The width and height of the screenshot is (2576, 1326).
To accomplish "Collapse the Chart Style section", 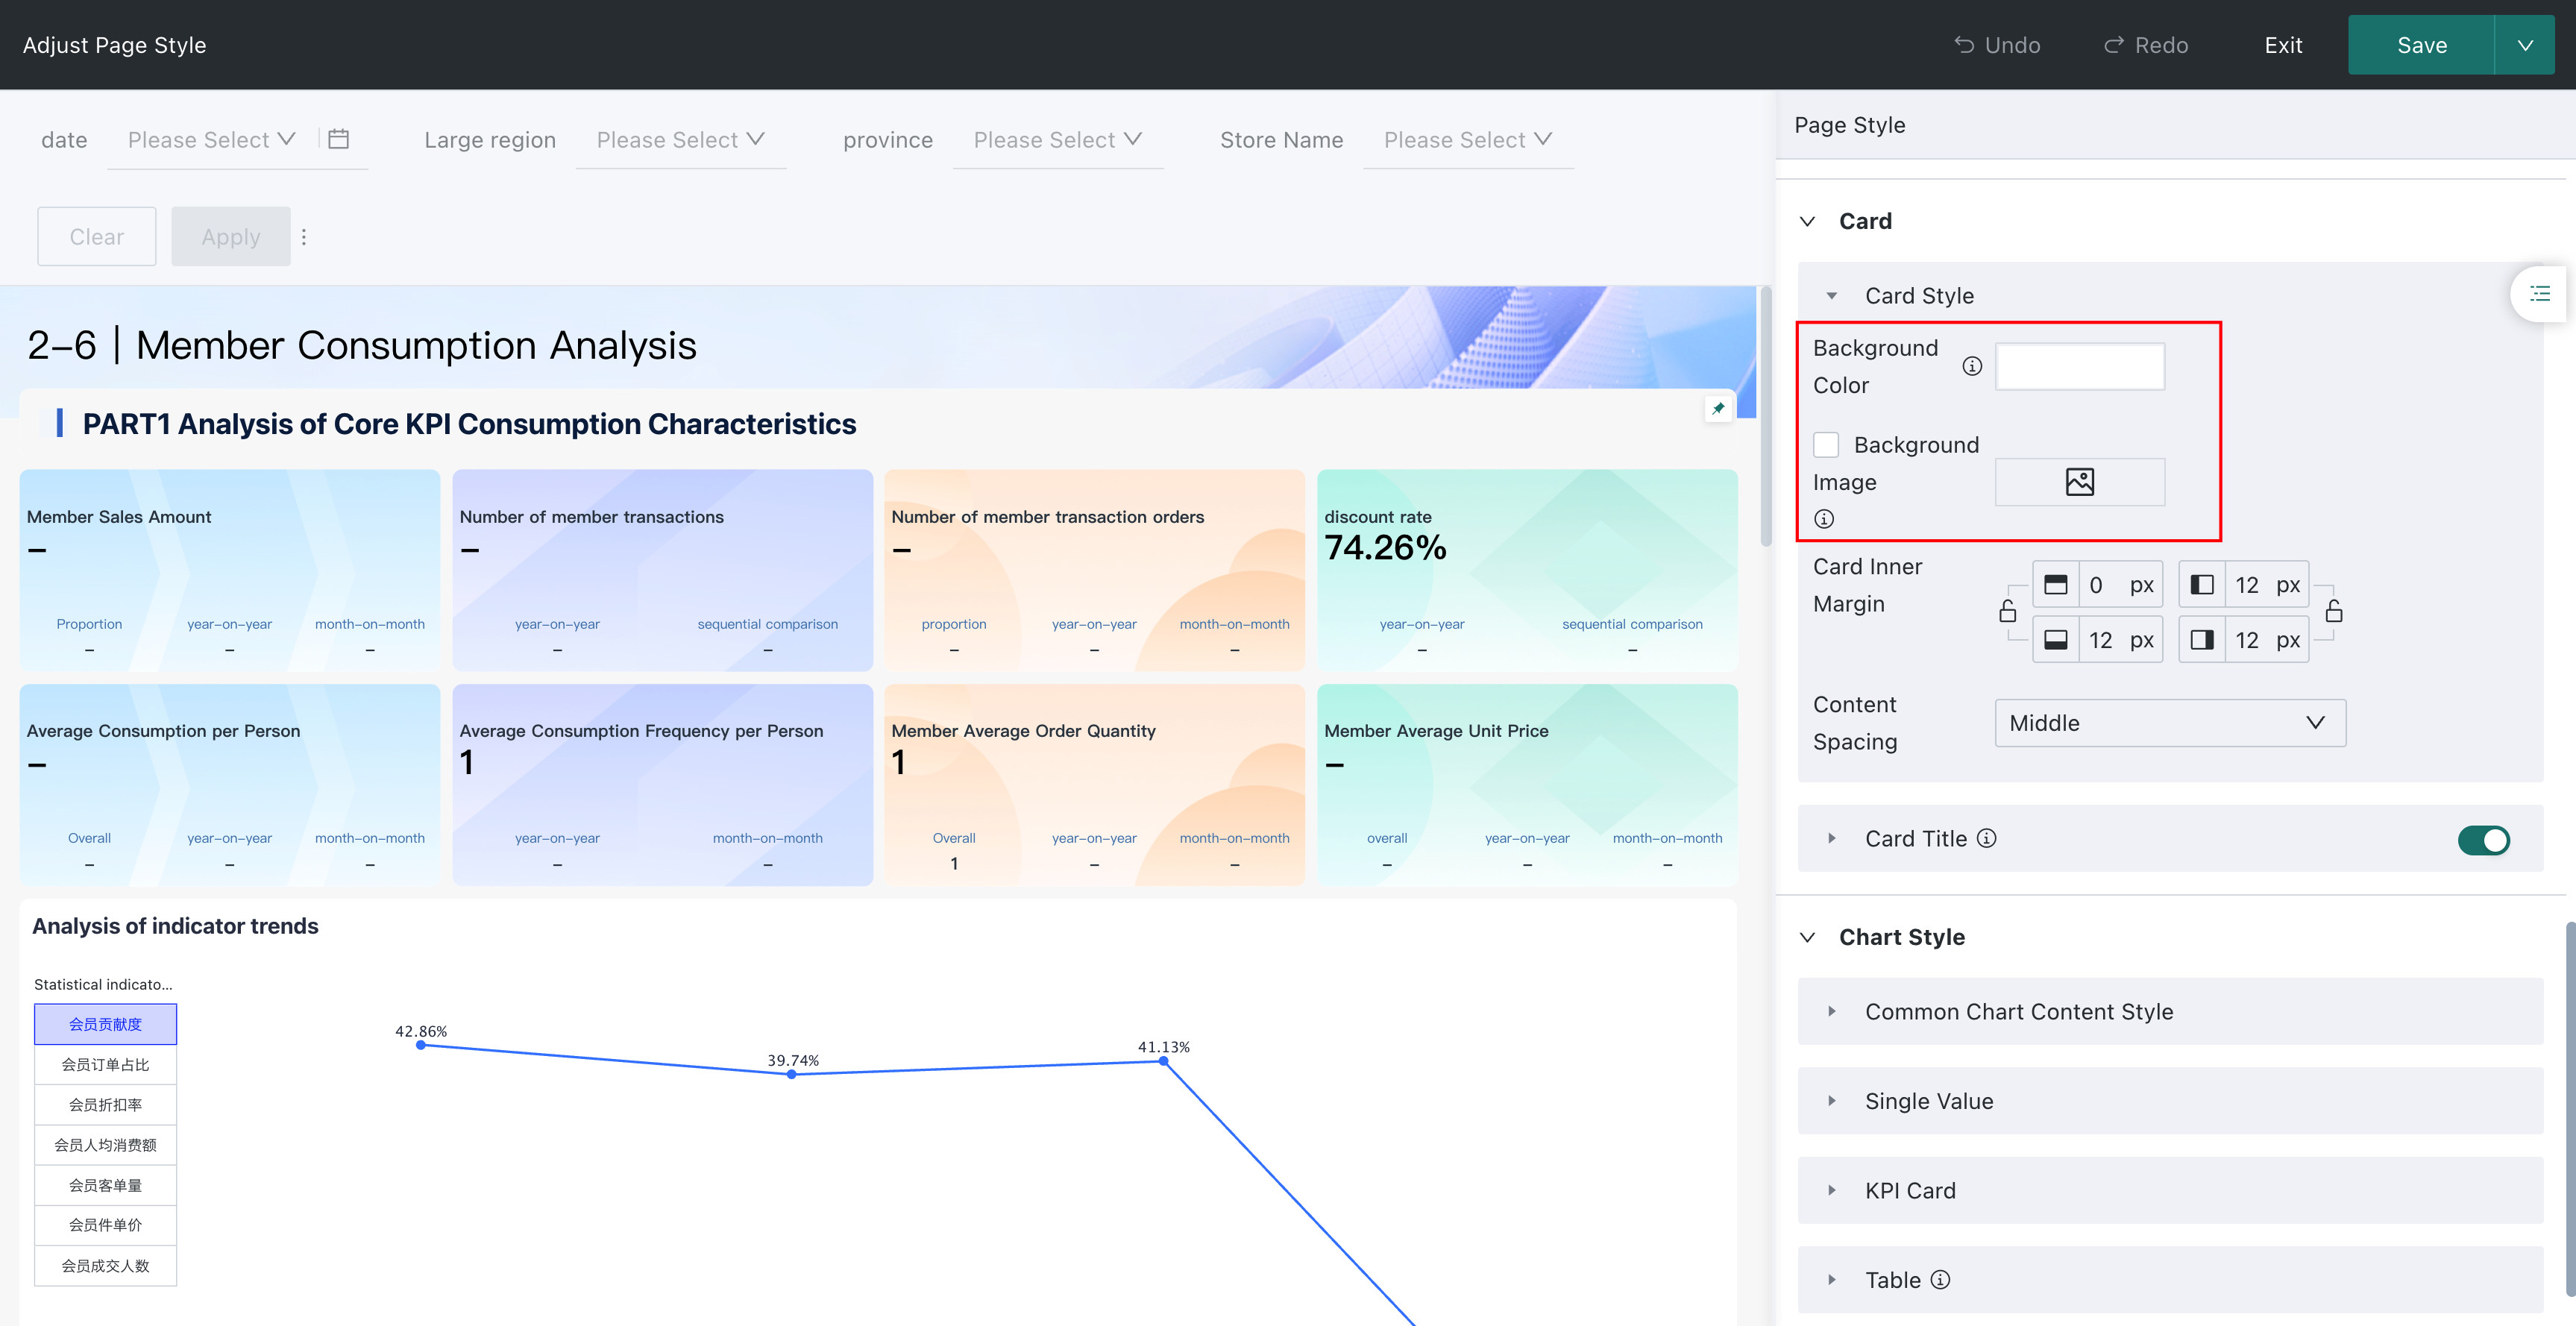I will click(1808, 937).
